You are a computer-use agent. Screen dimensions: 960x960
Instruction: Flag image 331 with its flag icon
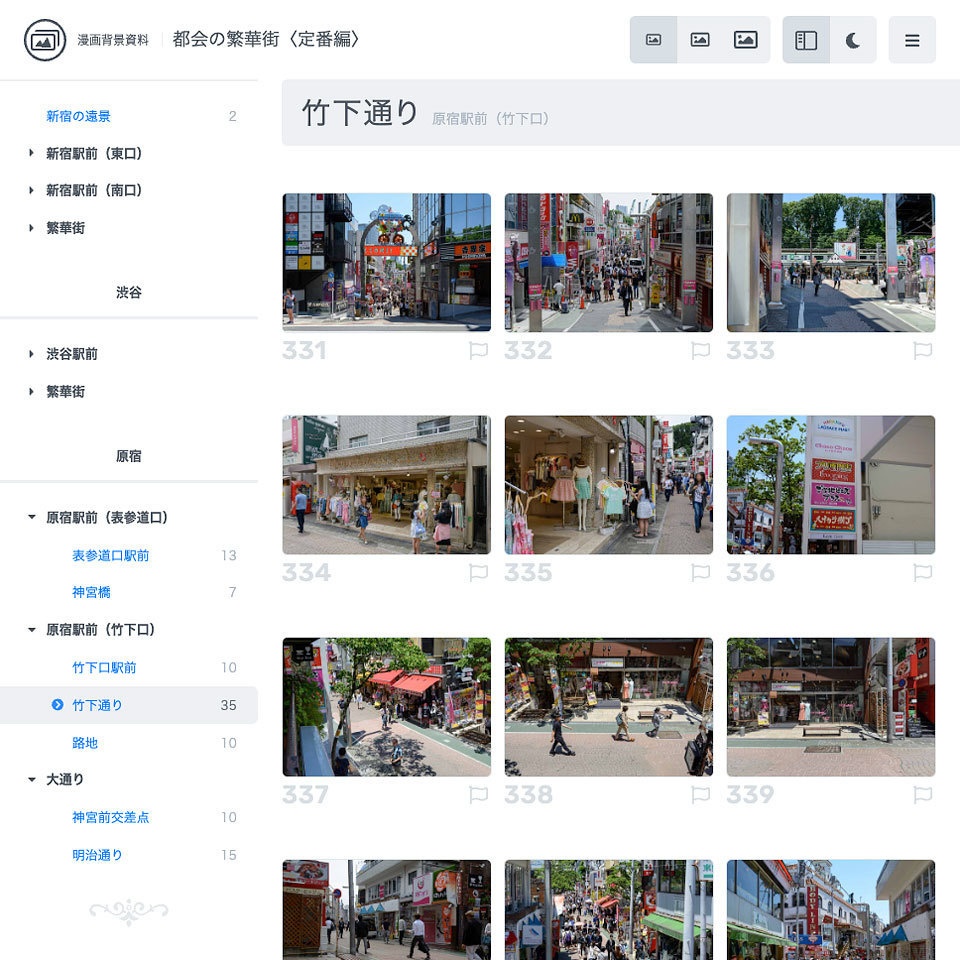tap(478, 351)
